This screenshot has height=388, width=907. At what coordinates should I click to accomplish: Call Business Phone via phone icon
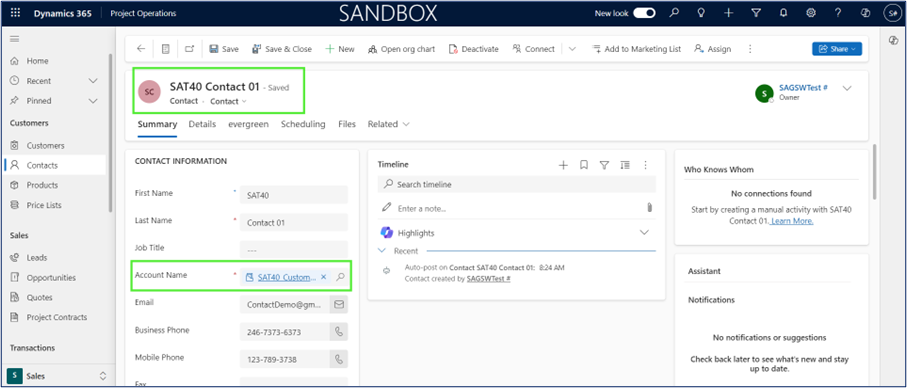pos(339,332)
